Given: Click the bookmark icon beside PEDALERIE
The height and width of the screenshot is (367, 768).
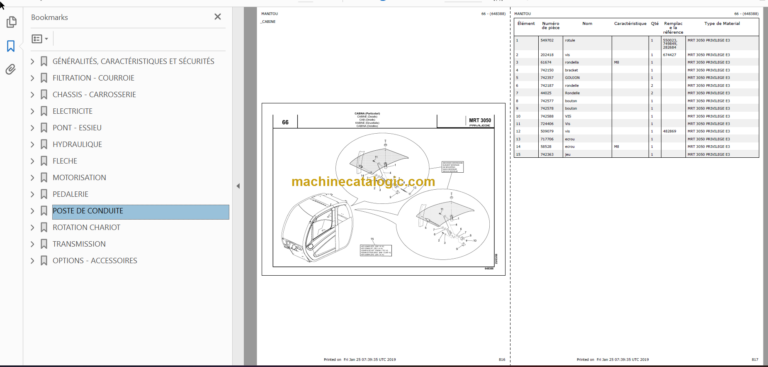Looking at the screenshot, I should point(44,194).
